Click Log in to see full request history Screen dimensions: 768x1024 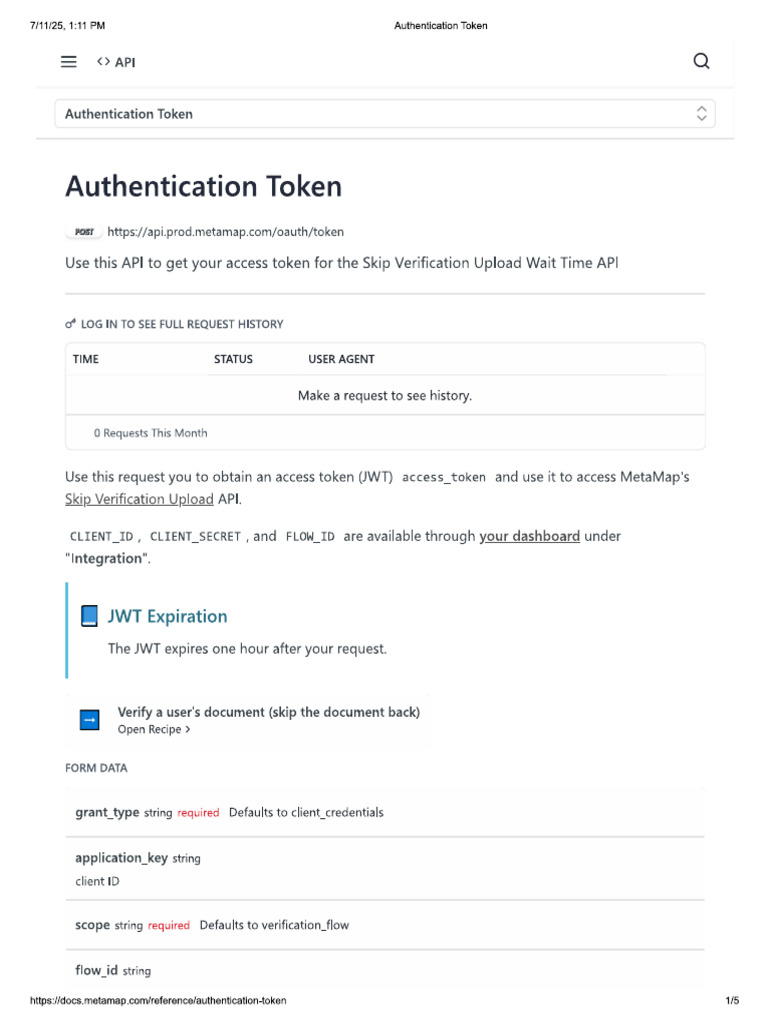[x=182, y=324]
